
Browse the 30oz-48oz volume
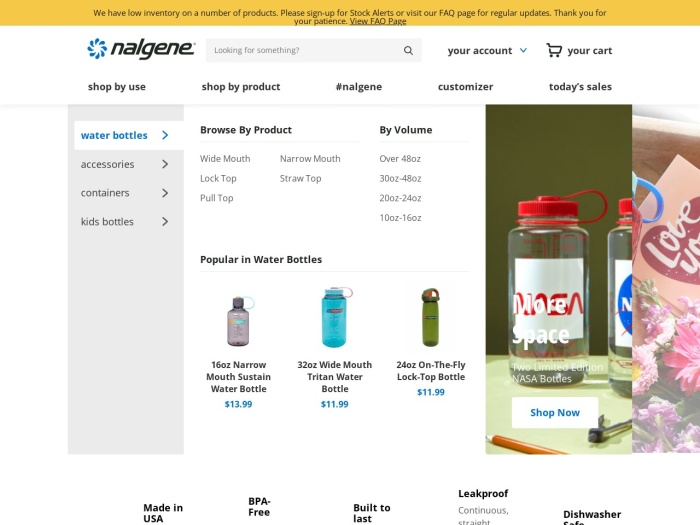pyautogui.click(x=400, y=178)
